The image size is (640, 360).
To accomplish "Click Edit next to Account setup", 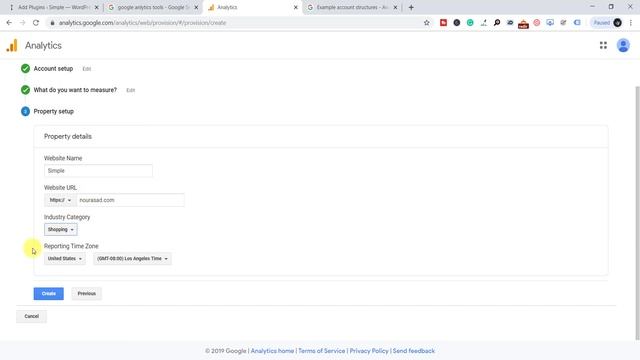I will [x=87, y=69].
